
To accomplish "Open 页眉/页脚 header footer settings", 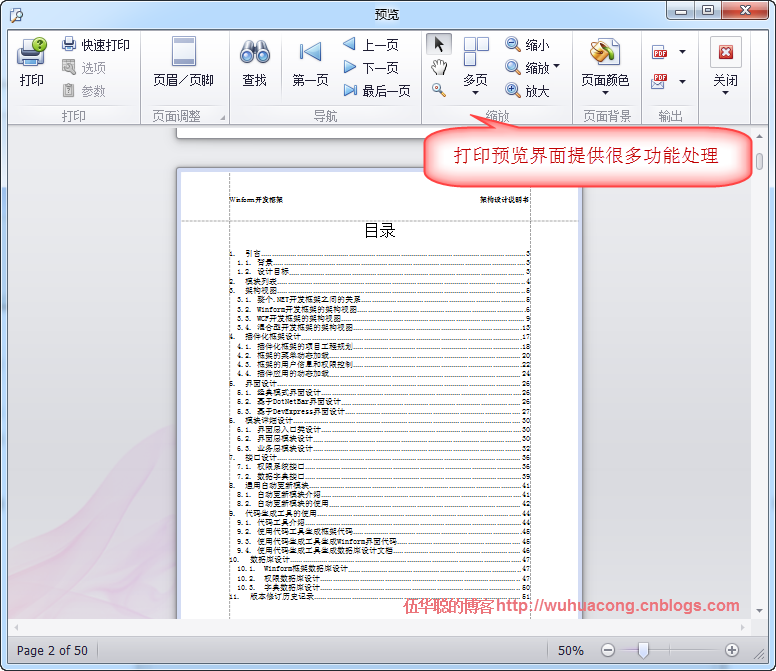I will pyautogui.click(x=184, y=62).
